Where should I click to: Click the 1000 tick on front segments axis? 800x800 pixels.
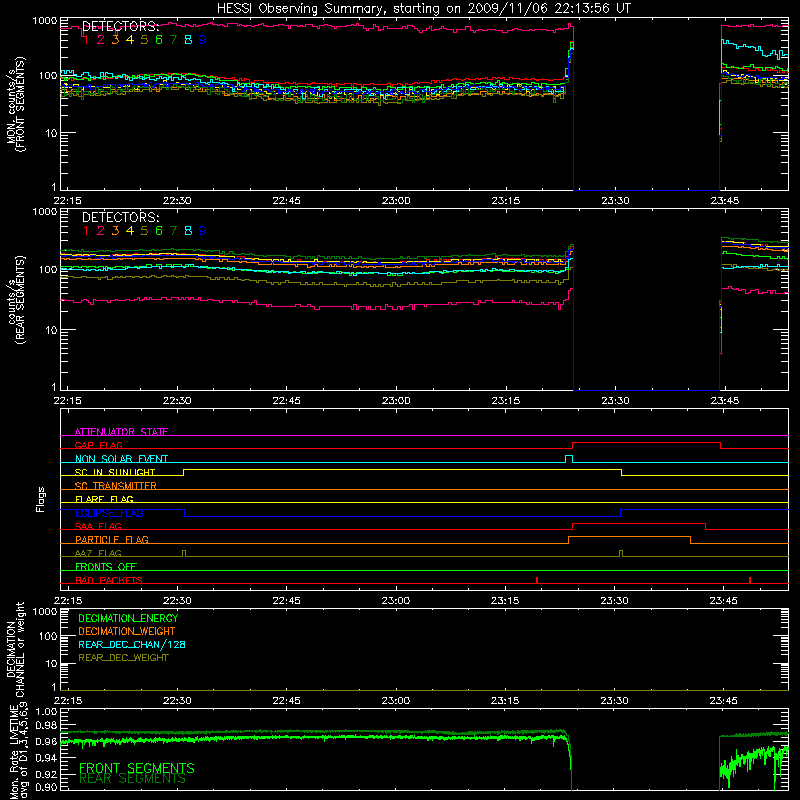point(45,21)
